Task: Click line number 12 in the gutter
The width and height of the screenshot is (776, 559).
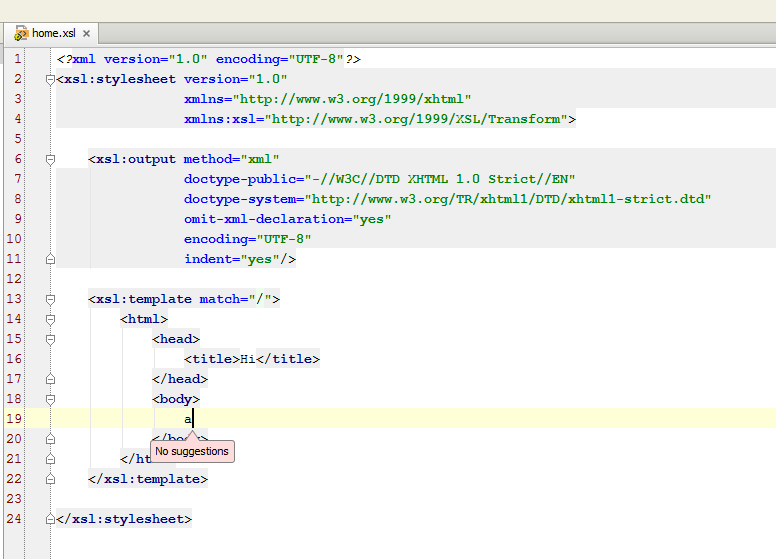Action: click(x=14, y=279)
